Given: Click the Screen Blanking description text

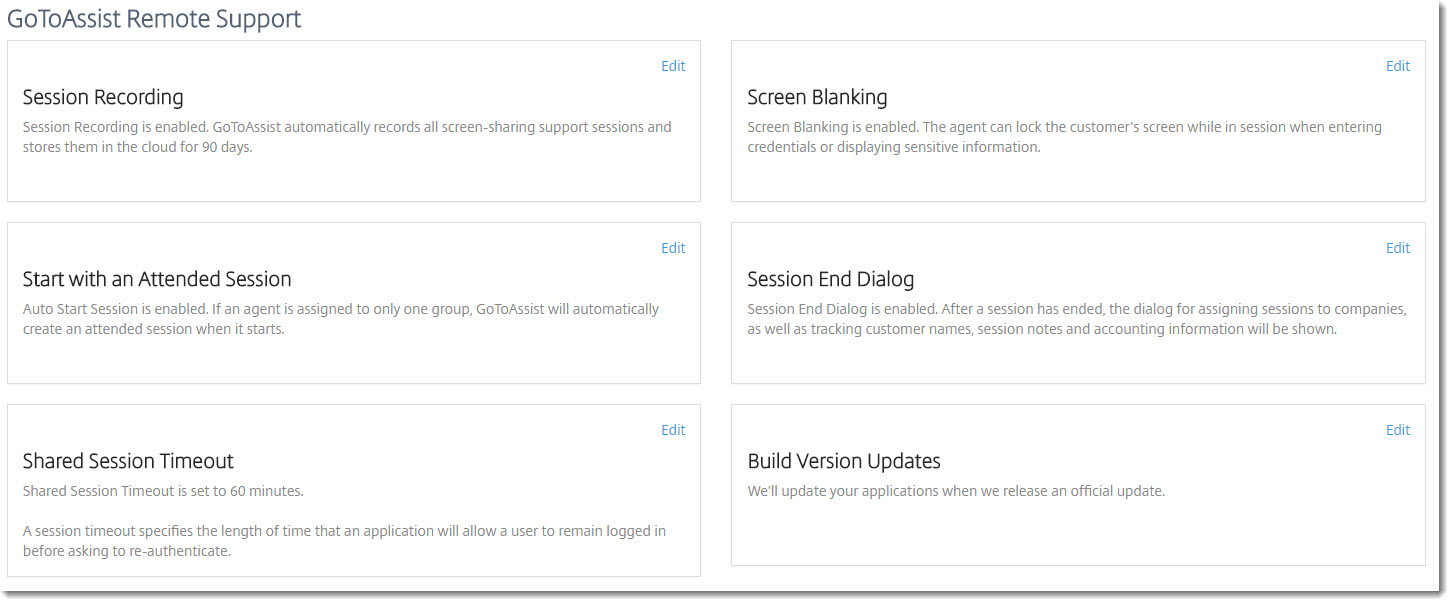Looking at the screenshot, I should tap(1065, 137).
